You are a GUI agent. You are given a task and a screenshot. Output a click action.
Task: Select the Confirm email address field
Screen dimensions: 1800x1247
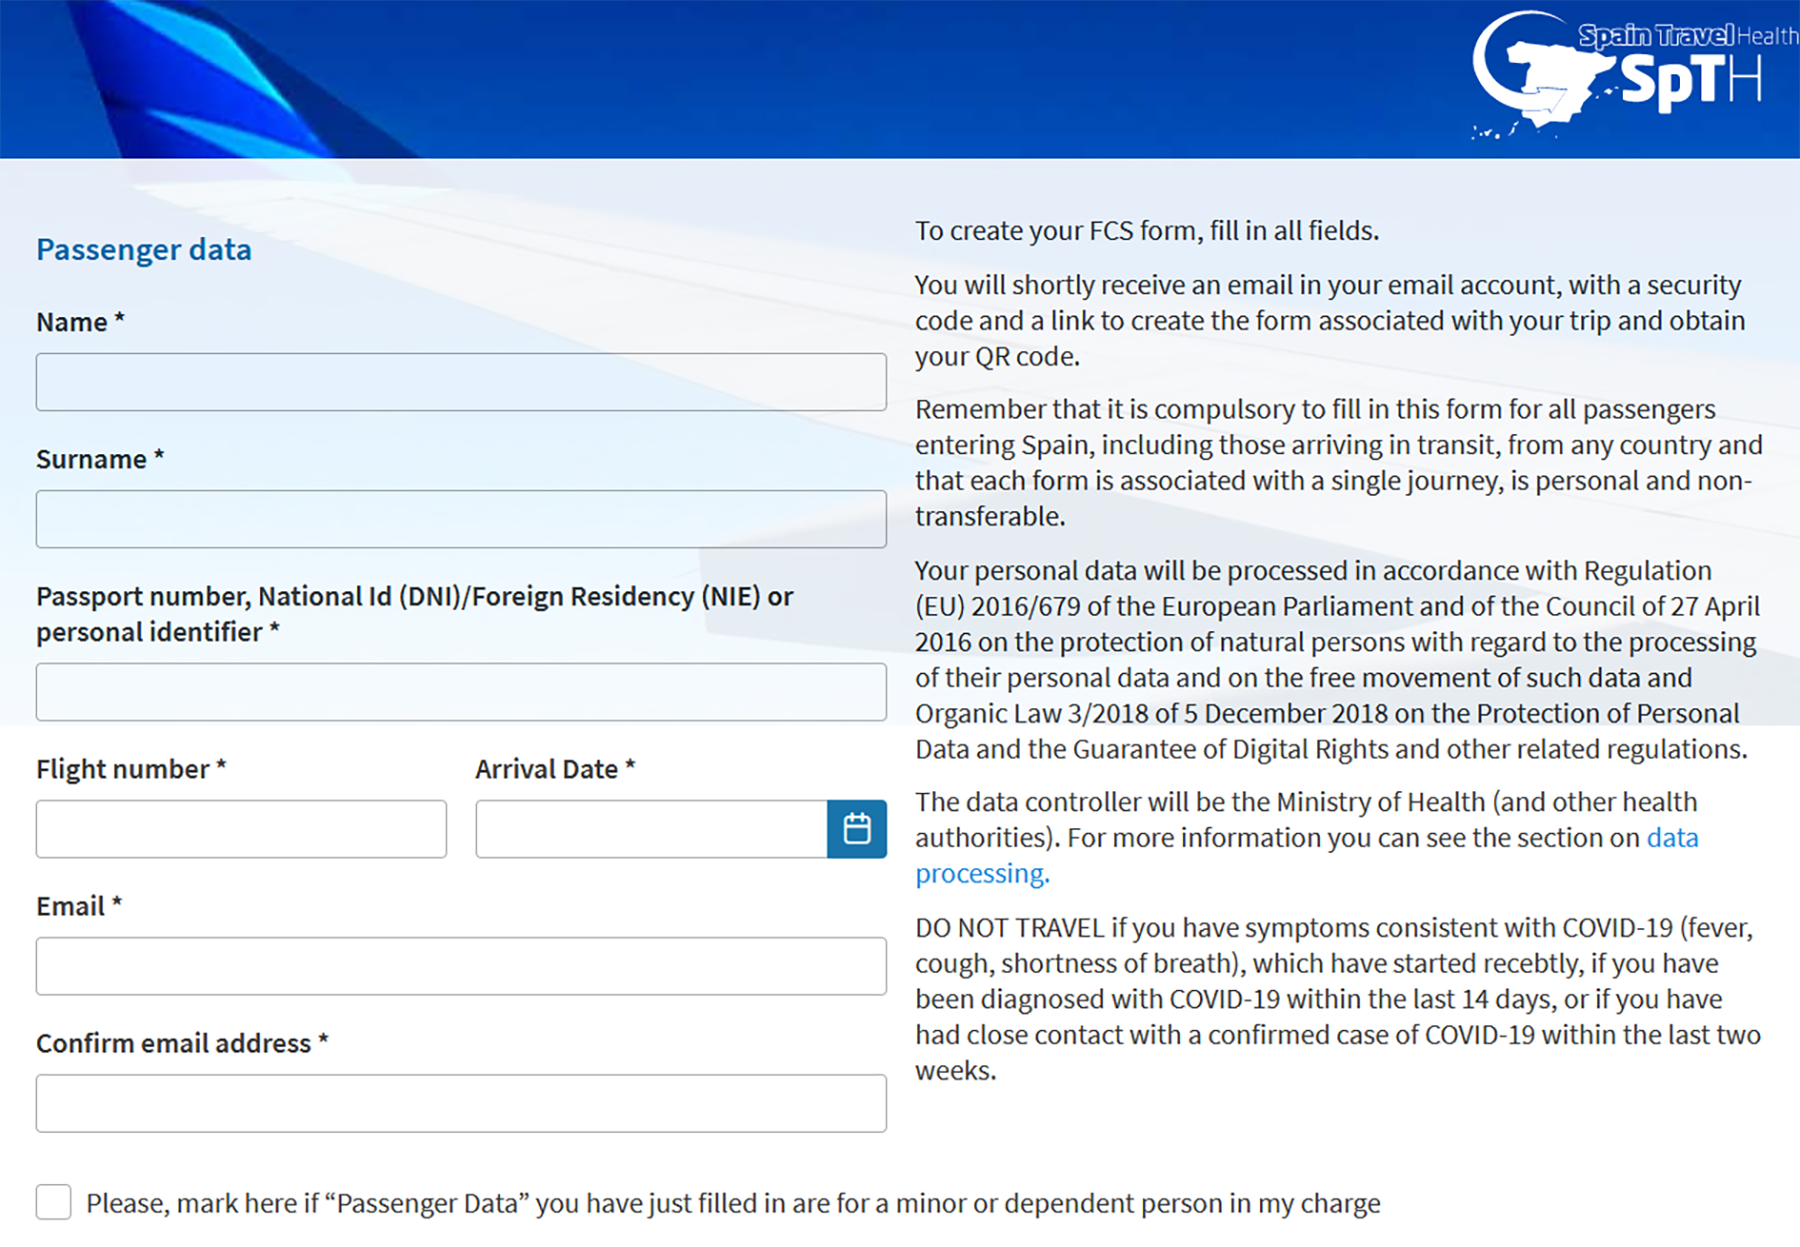click(x=461, y=1103)
